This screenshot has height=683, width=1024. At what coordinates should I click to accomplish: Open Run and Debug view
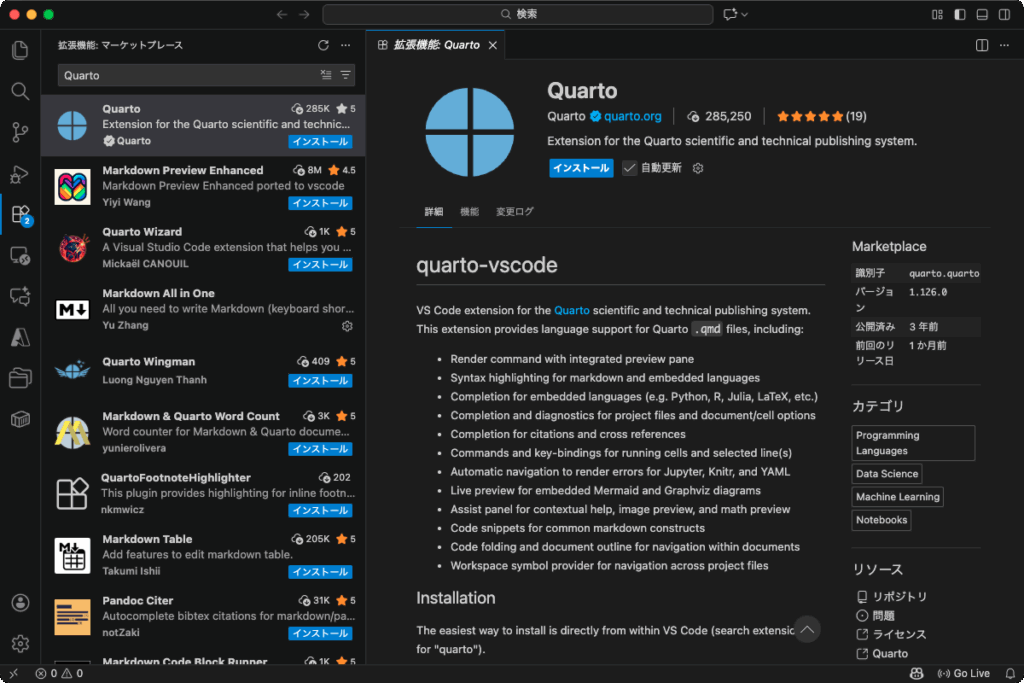(x=20, y=174)
